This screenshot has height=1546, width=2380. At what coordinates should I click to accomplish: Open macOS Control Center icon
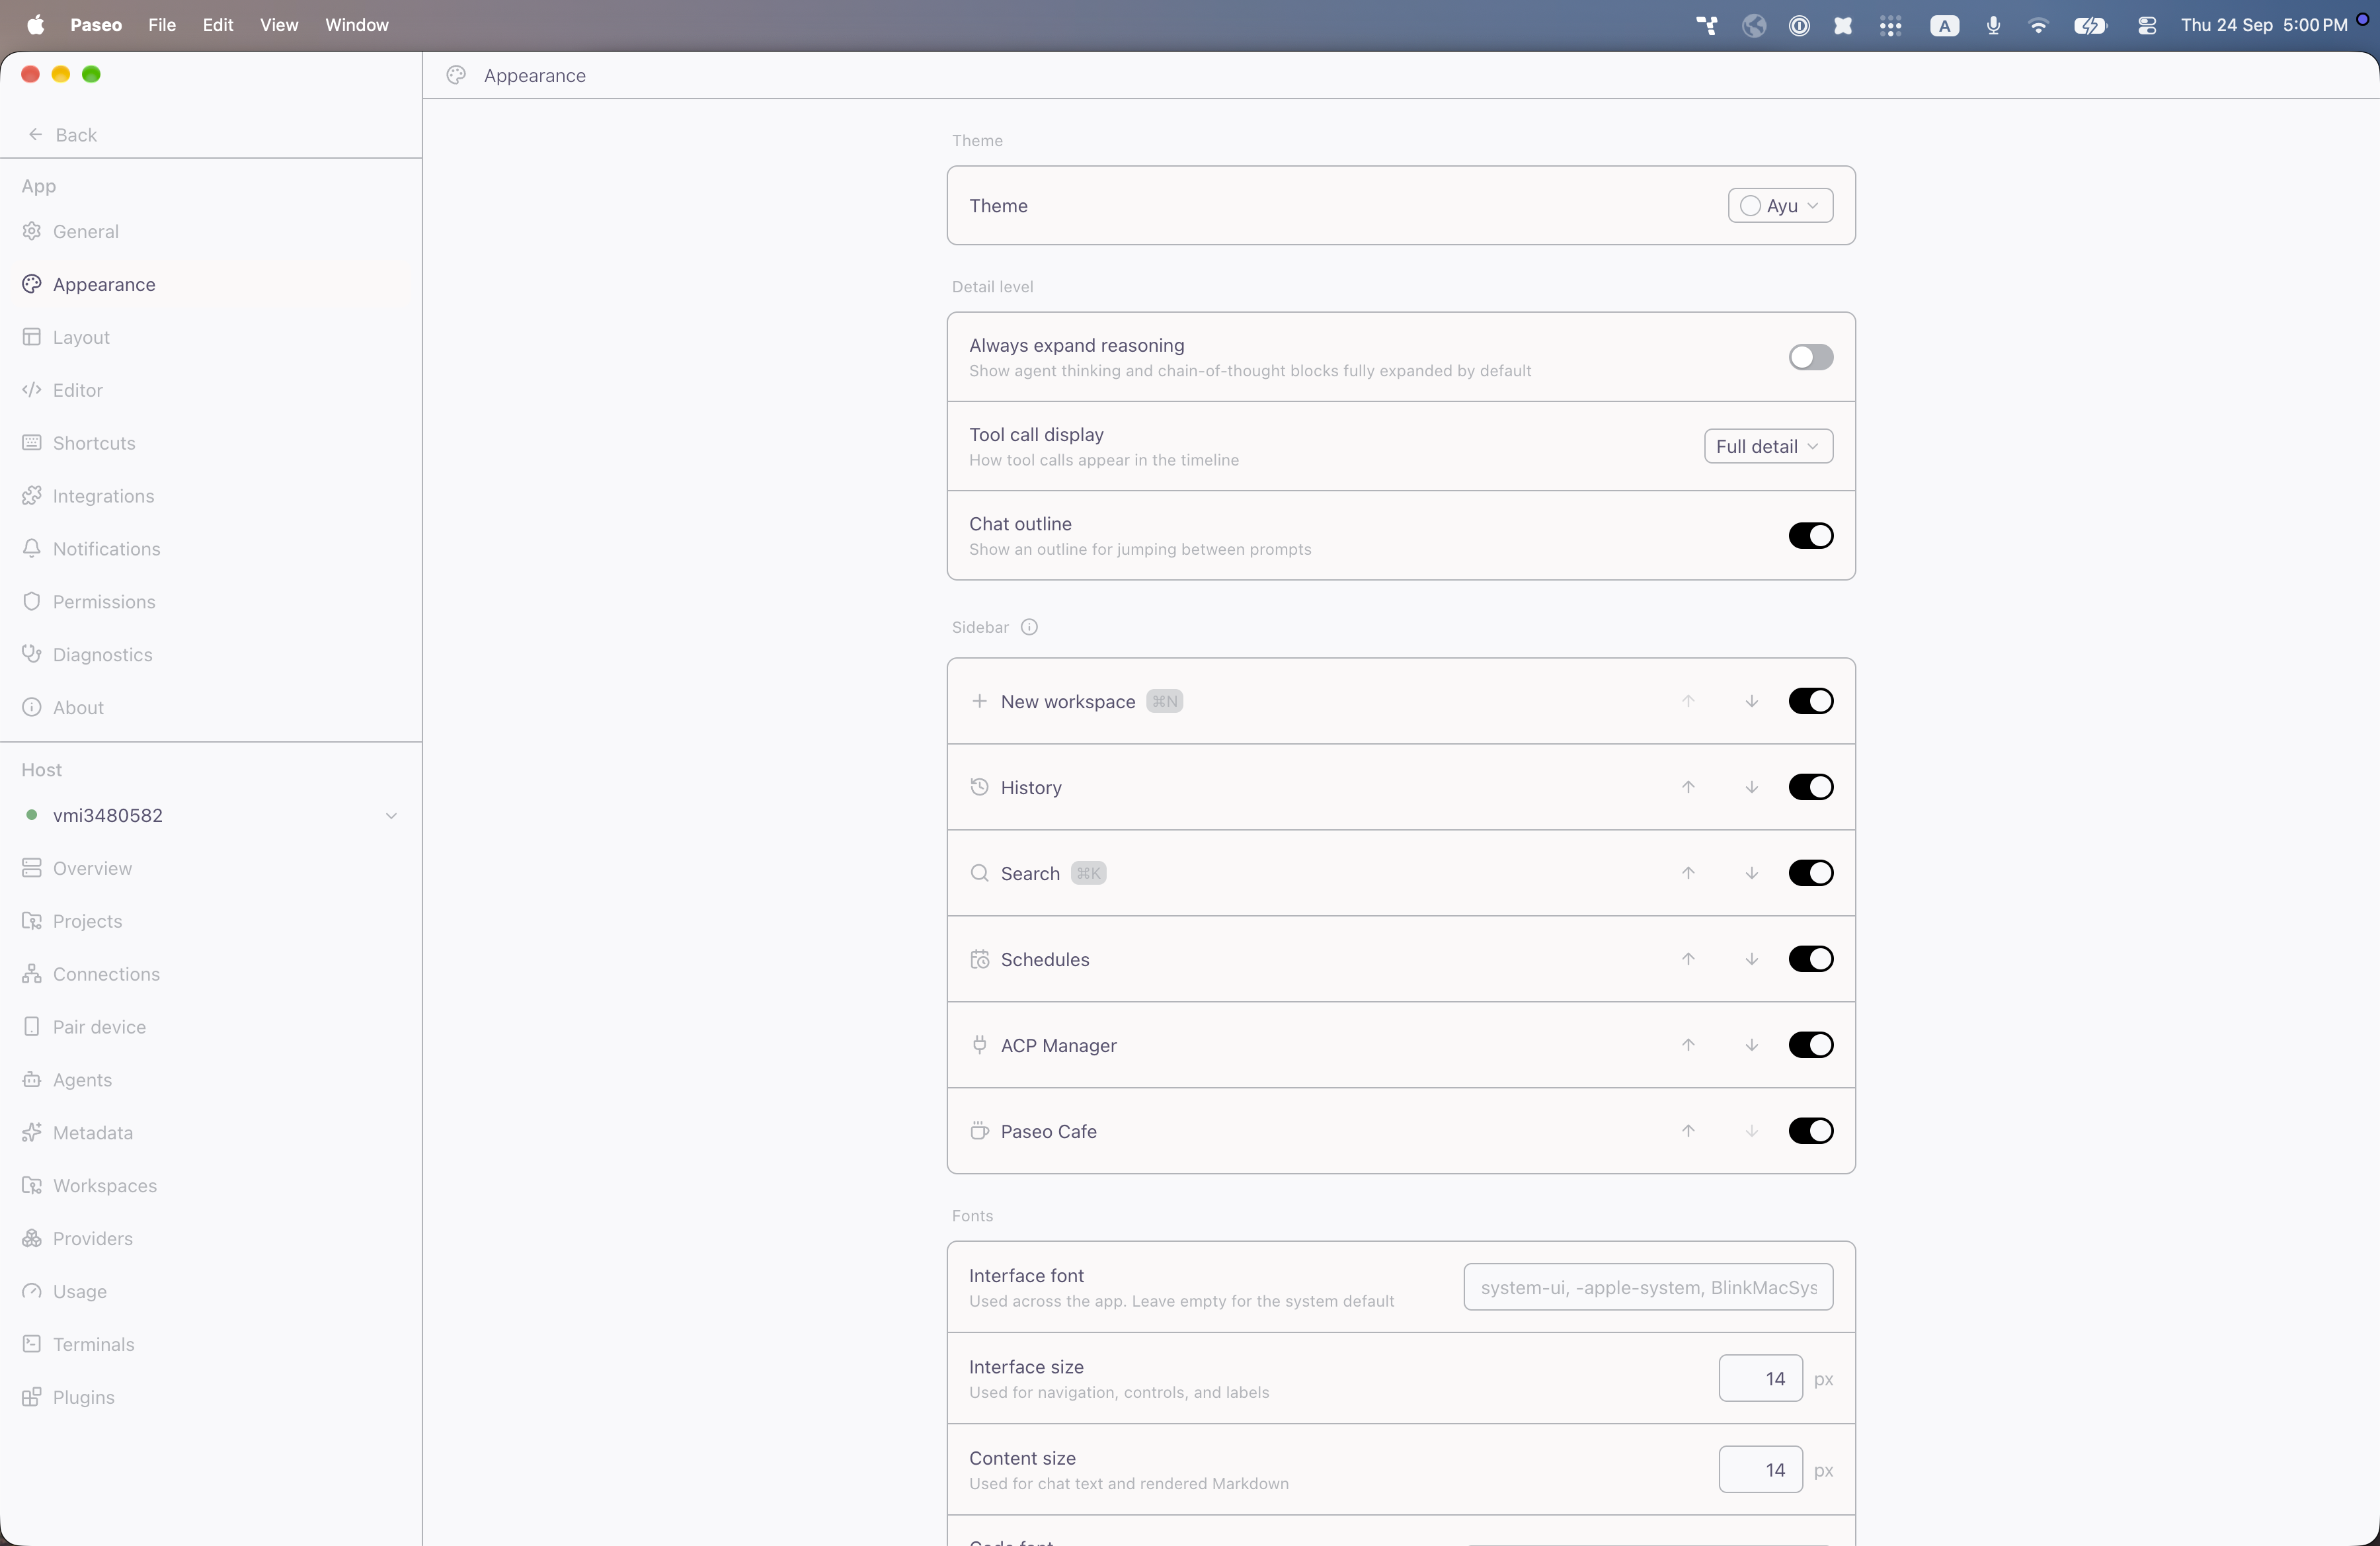click(x=2146, y=25)
